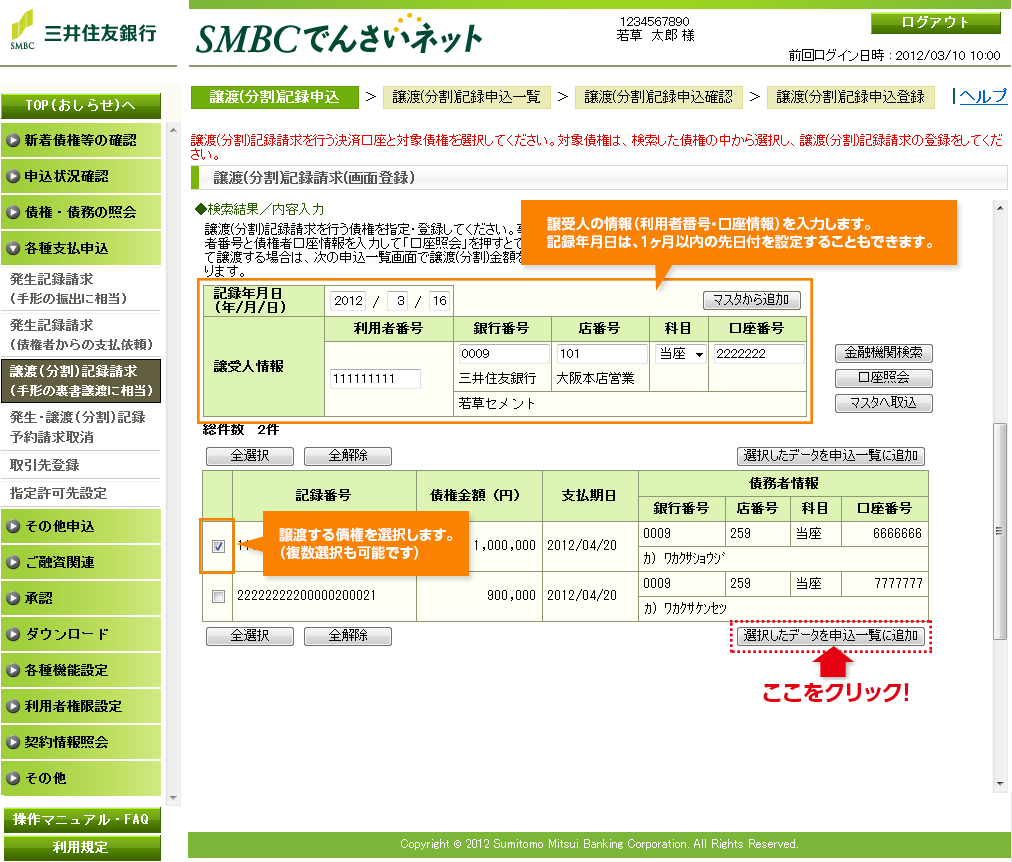The height and width of the screenshot is (862, 1012).
Task: Click マスタへ取込 button
Action: point(884,403)
